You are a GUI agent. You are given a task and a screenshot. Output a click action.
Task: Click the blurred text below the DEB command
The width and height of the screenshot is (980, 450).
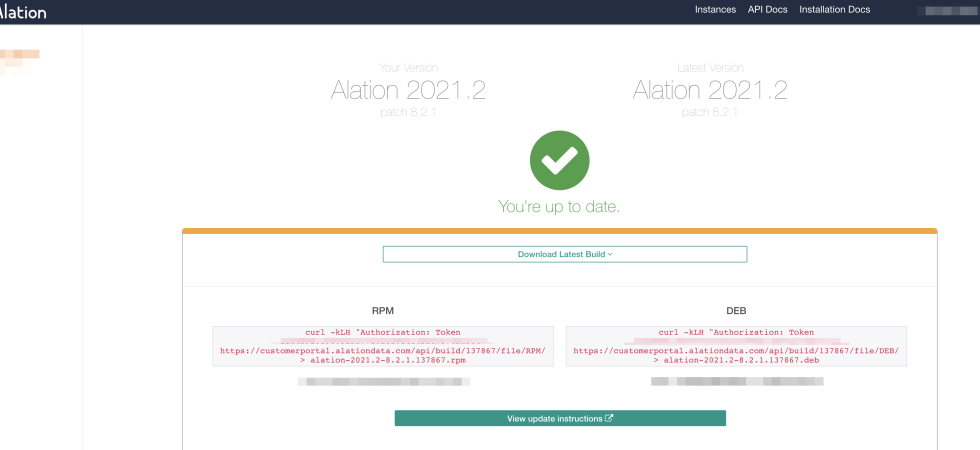click(737, 381)
